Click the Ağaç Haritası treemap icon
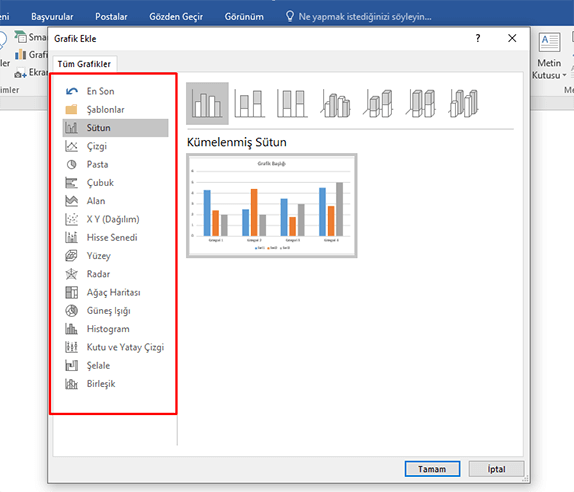Screen dimensions: 574x492 tap(71, 292)
